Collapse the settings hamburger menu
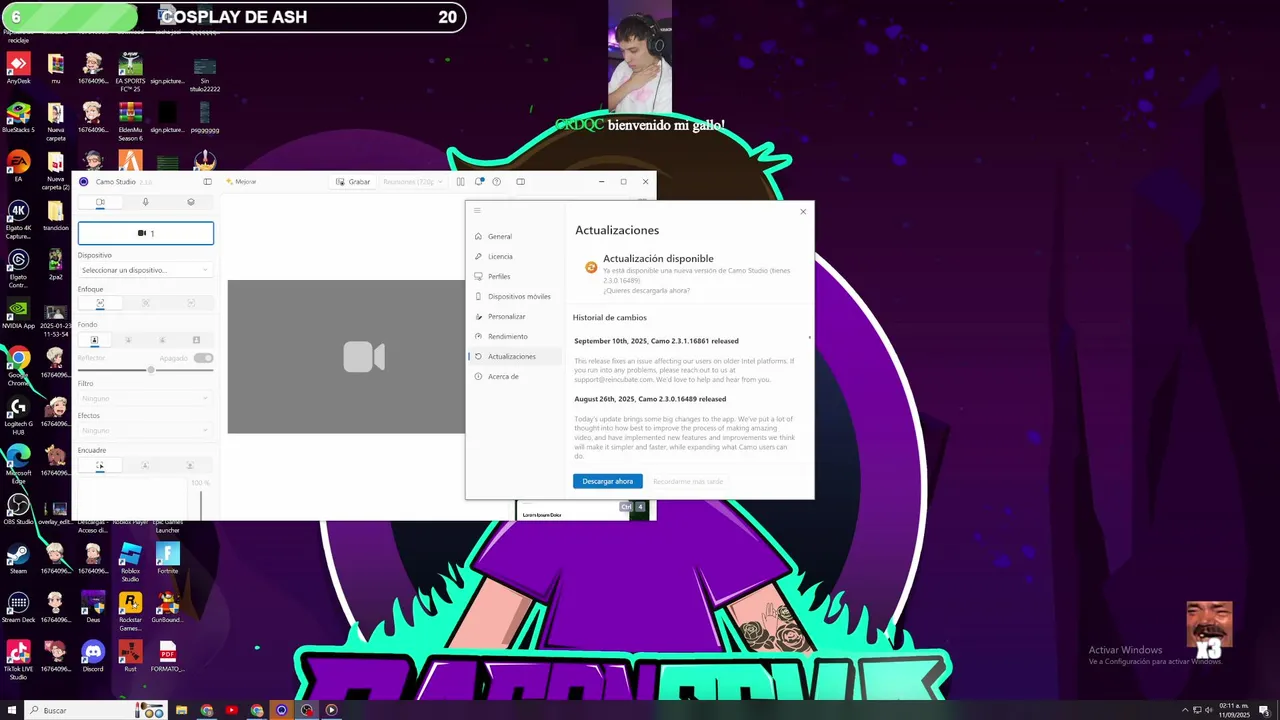The height and width of the screenshot is (720, 1280). click(477, 210)
